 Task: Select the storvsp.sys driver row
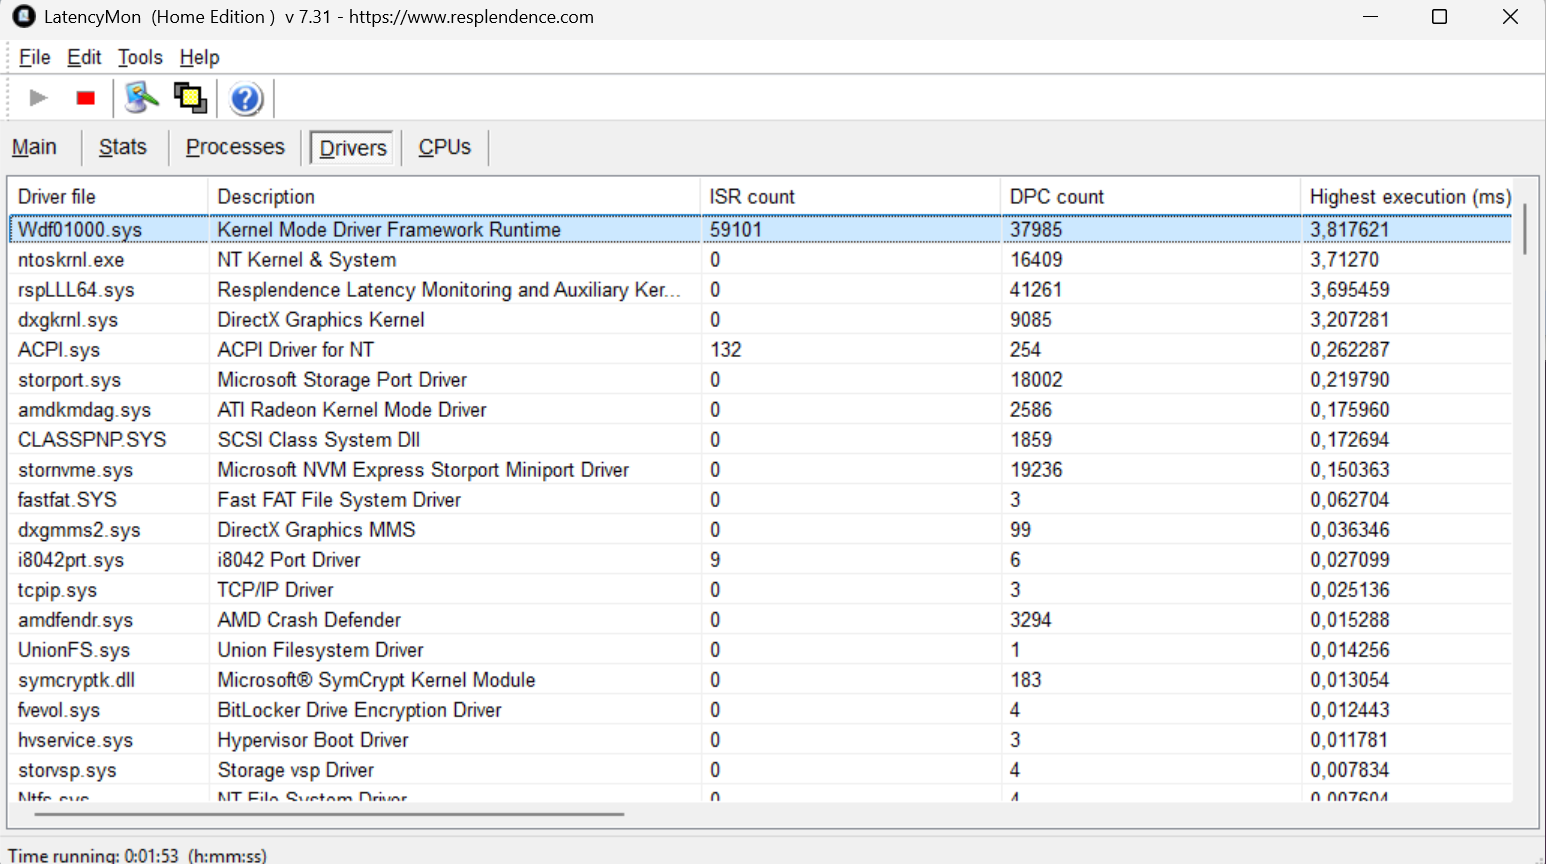tap(760, 770)
